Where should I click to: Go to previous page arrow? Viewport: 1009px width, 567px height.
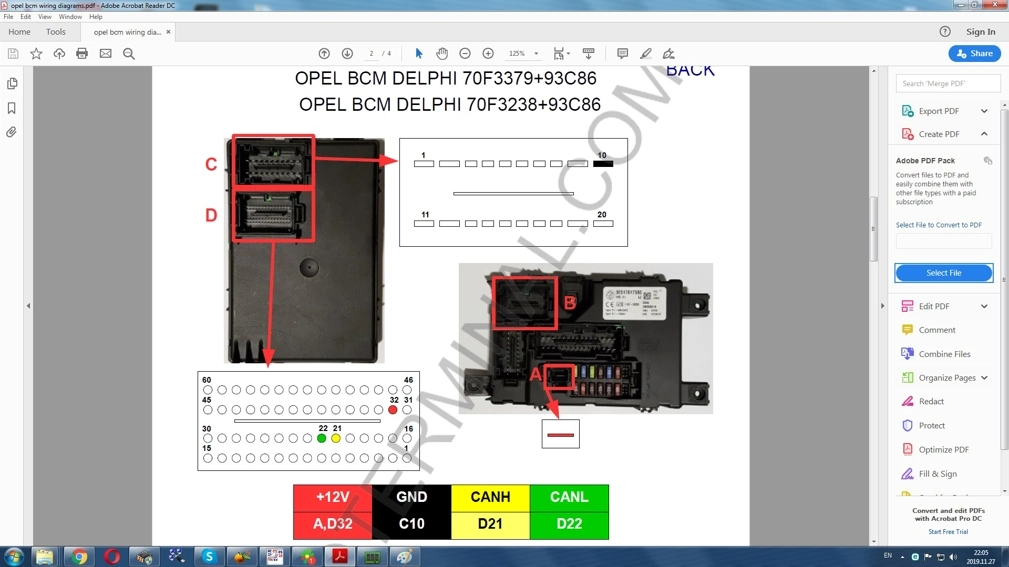click(x=324, y=53)
